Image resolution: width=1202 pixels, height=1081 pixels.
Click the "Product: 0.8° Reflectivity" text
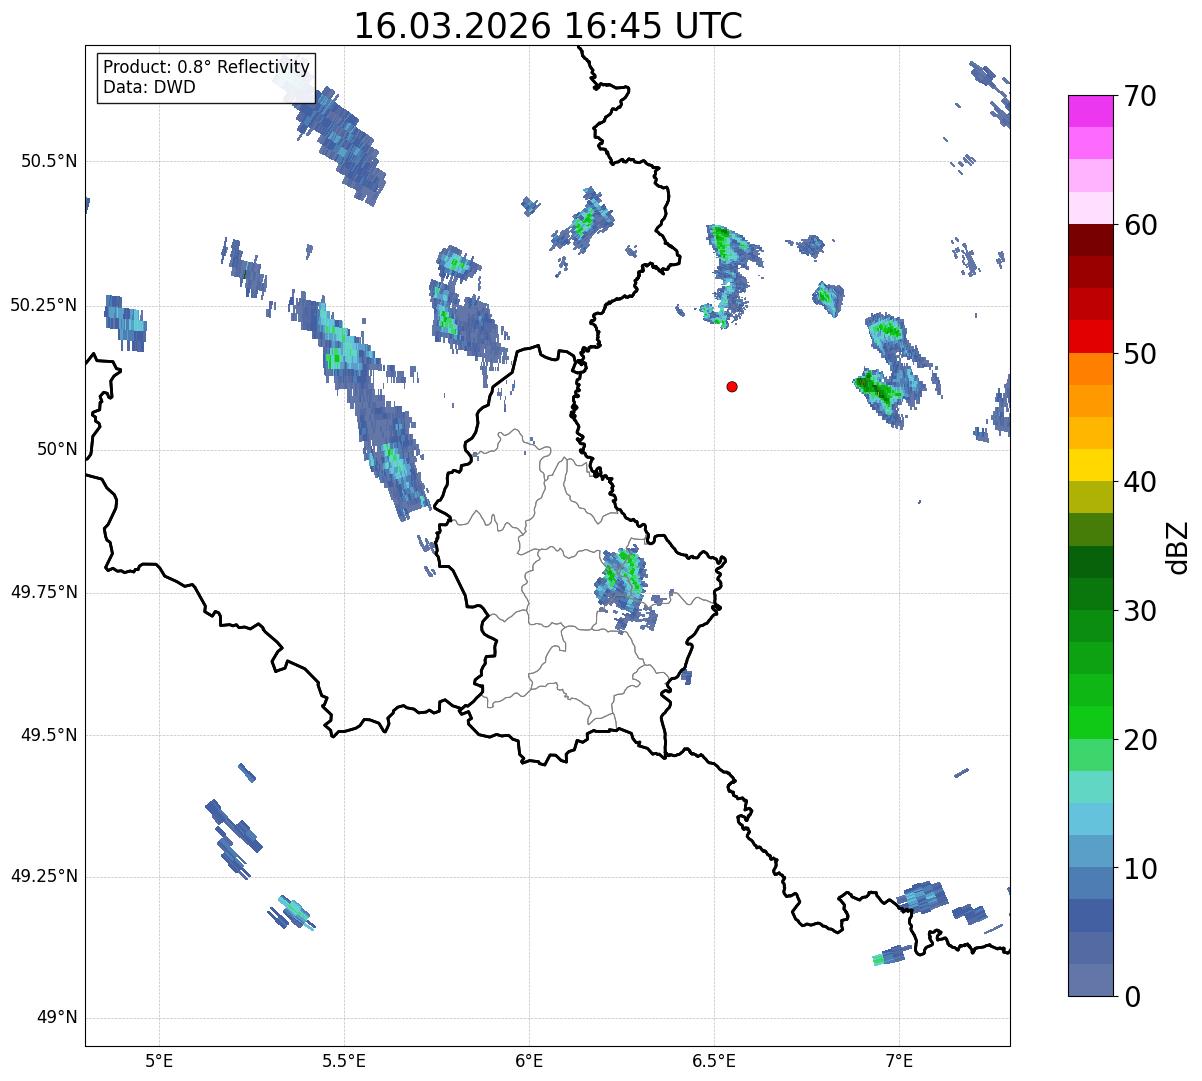pyautogui.click(x=207, y=67)
